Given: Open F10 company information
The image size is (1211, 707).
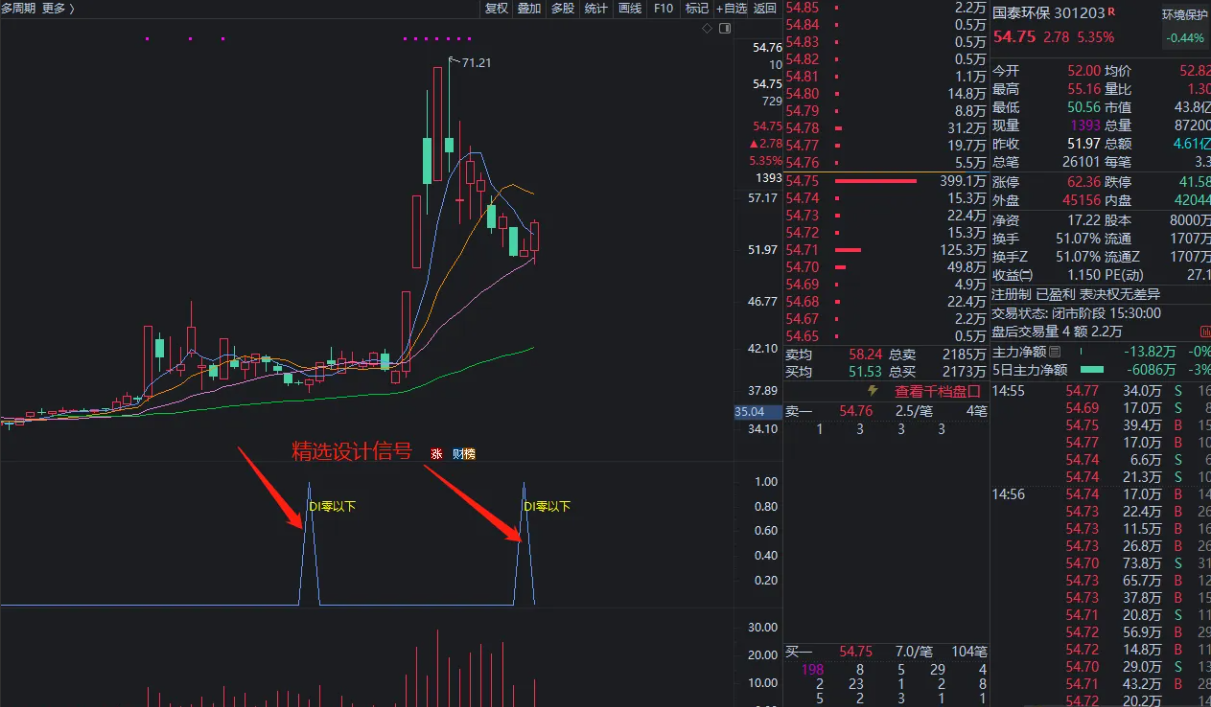Looking at the screenshot, I should click(x=663, y=8).
